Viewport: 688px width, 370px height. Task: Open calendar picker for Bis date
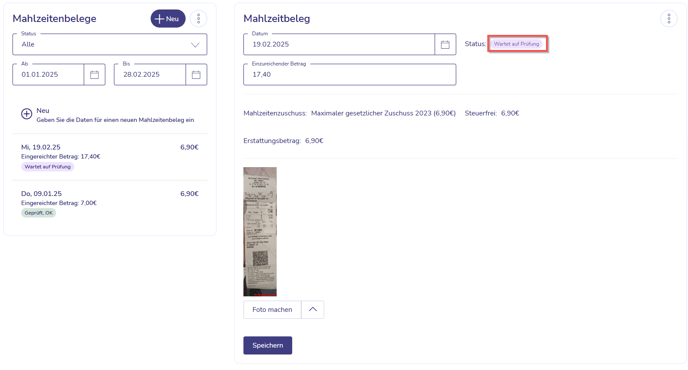click(x=196, y=75)
